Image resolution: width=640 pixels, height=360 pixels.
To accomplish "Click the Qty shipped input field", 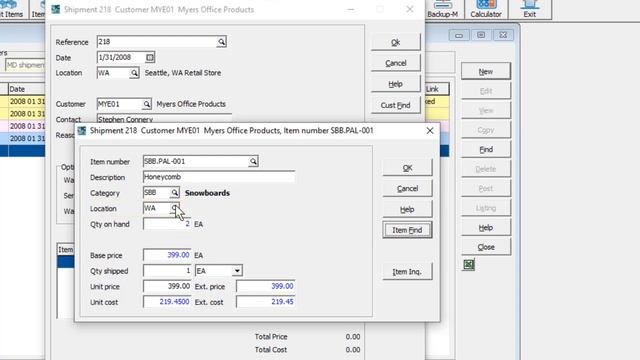I will pyautogui.click(x=167, y=271).
